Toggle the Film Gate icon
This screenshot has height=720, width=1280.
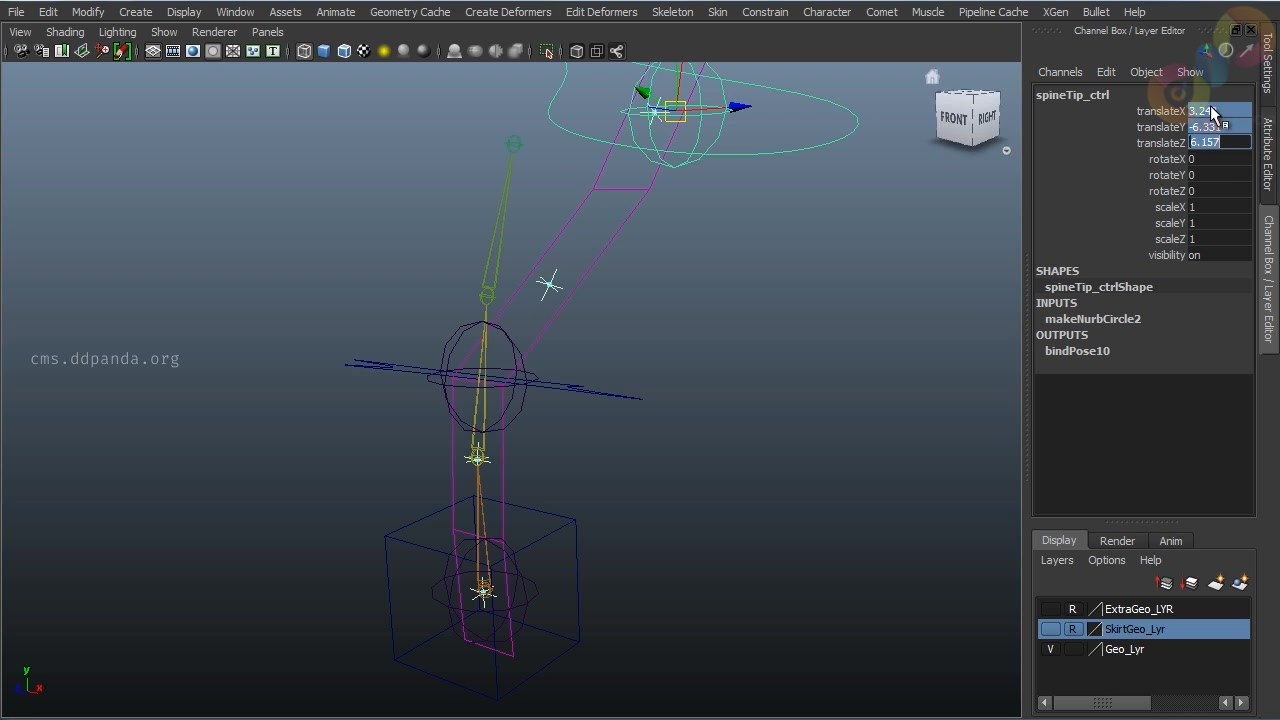173,51
